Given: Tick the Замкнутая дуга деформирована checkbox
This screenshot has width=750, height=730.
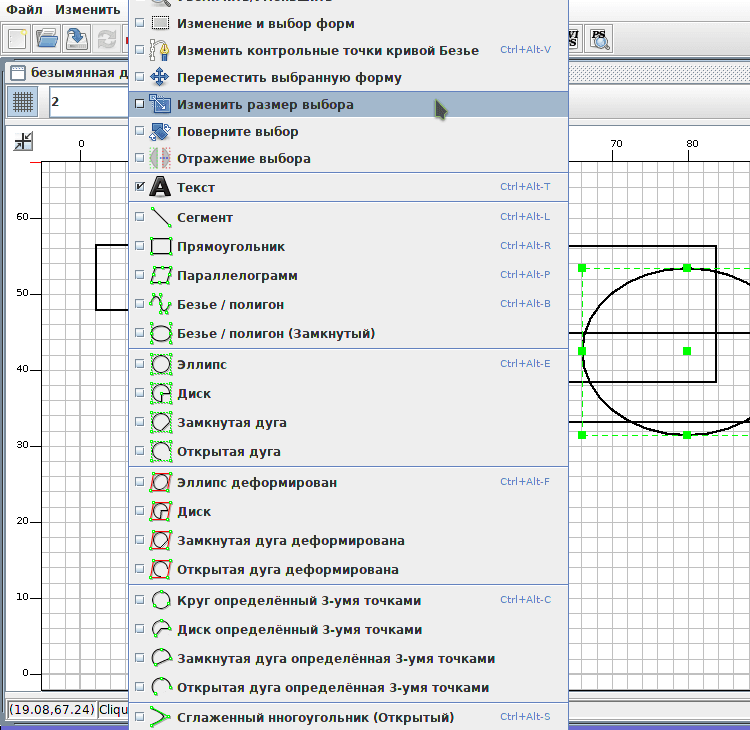Looking at the screenshot, I should point(140,540).
